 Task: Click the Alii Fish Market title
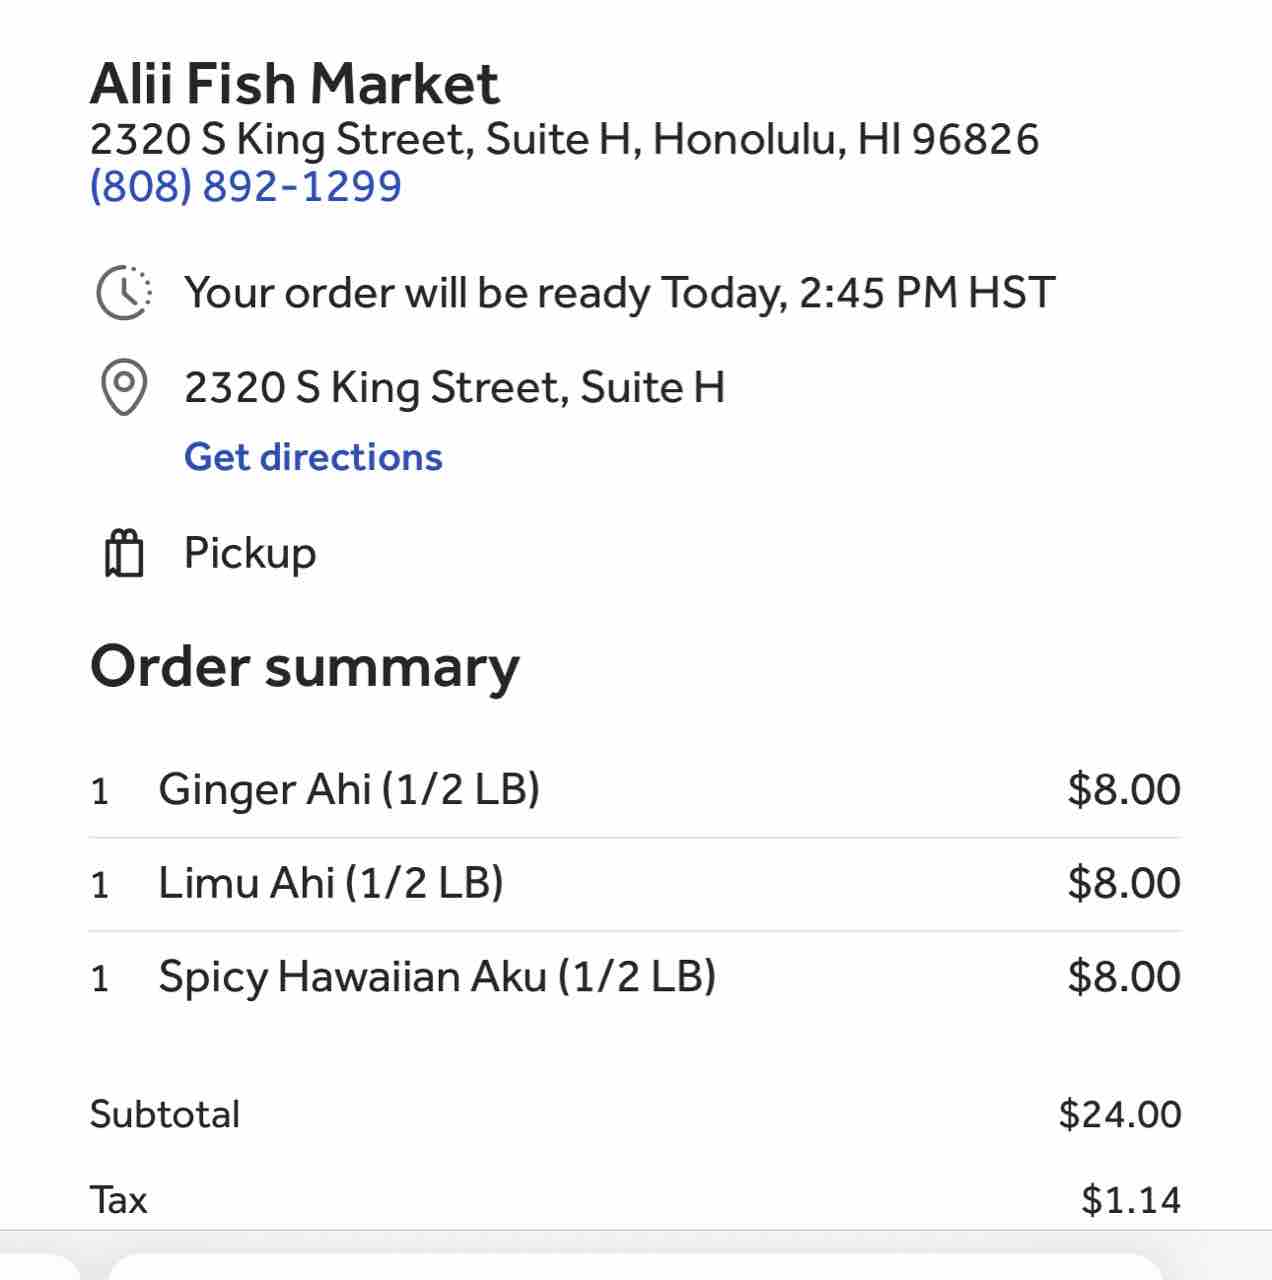point(294,83)
